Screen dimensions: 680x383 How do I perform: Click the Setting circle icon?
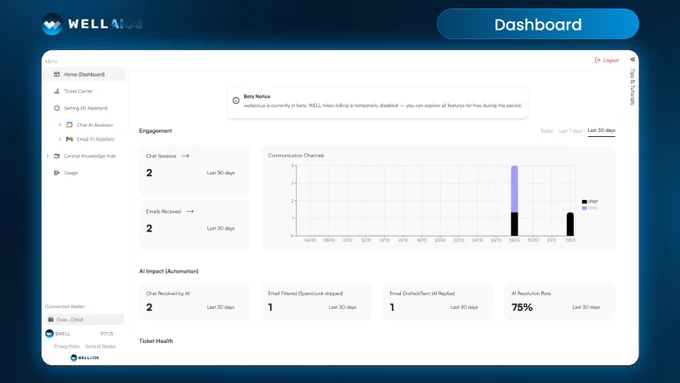(57, 108)
